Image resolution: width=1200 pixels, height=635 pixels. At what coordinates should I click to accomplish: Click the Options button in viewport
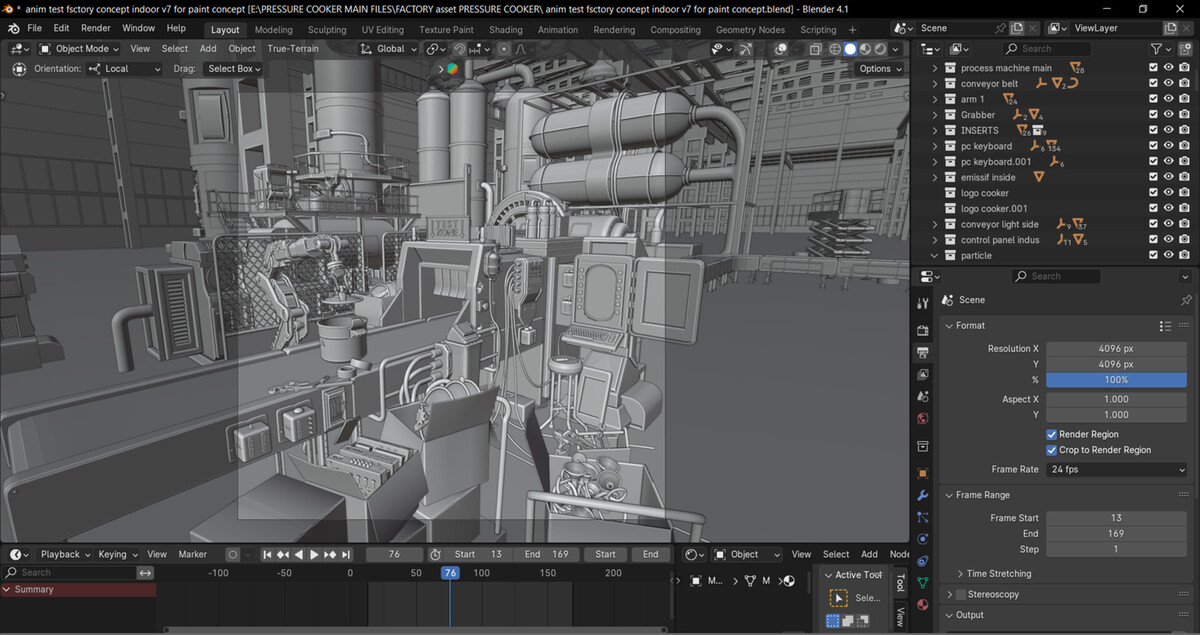[880, 68]
